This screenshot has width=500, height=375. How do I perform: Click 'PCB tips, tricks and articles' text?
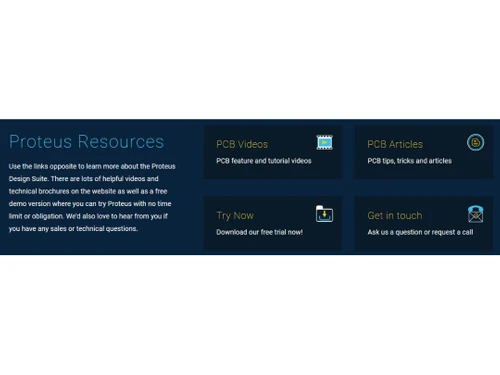coord(409,161)
